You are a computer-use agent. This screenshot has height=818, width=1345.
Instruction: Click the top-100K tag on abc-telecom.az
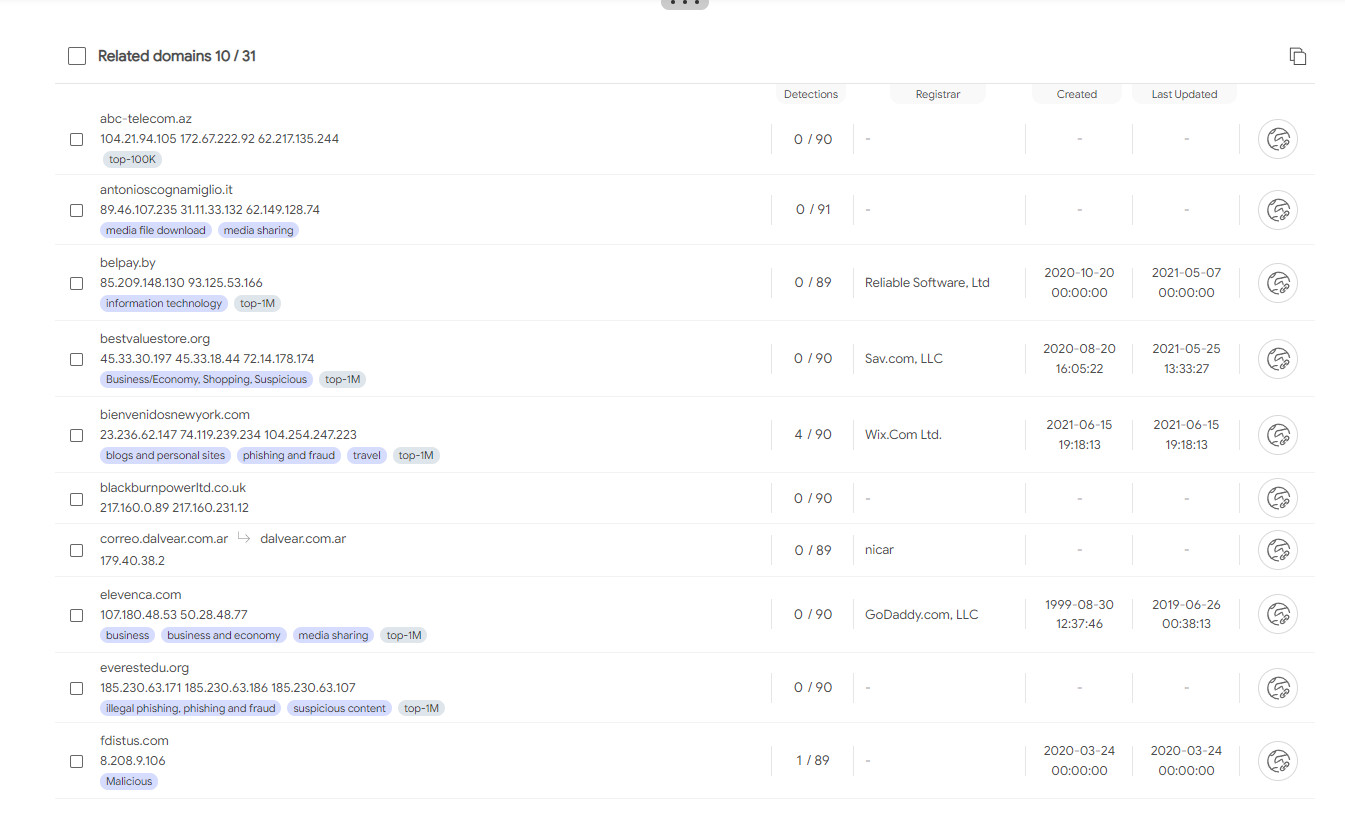pyautogui.click(x=131, y=159)
